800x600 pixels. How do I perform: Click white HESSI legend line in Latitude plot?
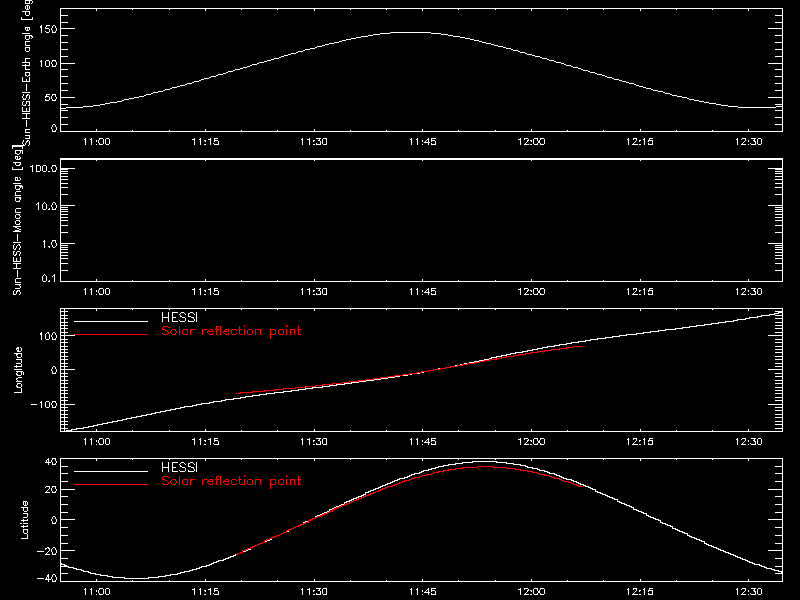coord(111,471)
